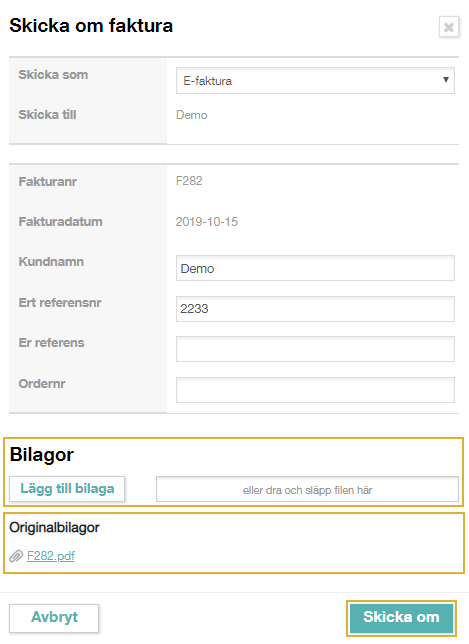Focus the Er referens input field
Screen dimensions: 469x644
click(315, 349)
